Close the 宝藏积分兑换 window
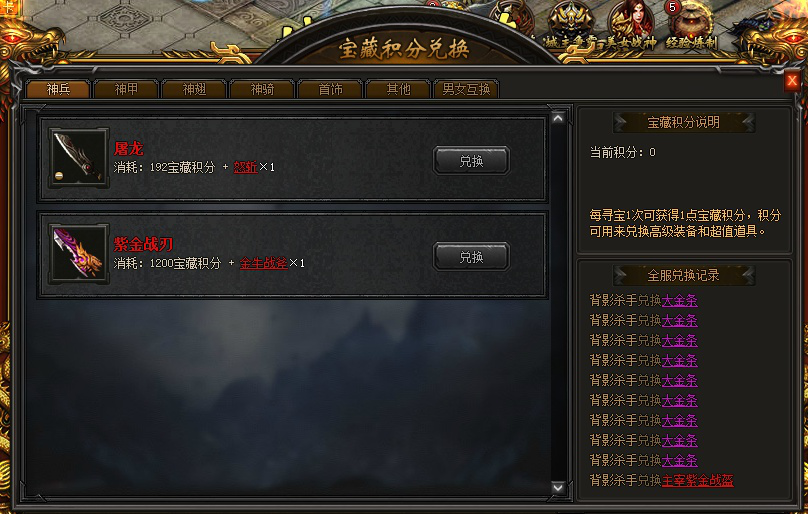808x514 pixels. tap(792, 81)
